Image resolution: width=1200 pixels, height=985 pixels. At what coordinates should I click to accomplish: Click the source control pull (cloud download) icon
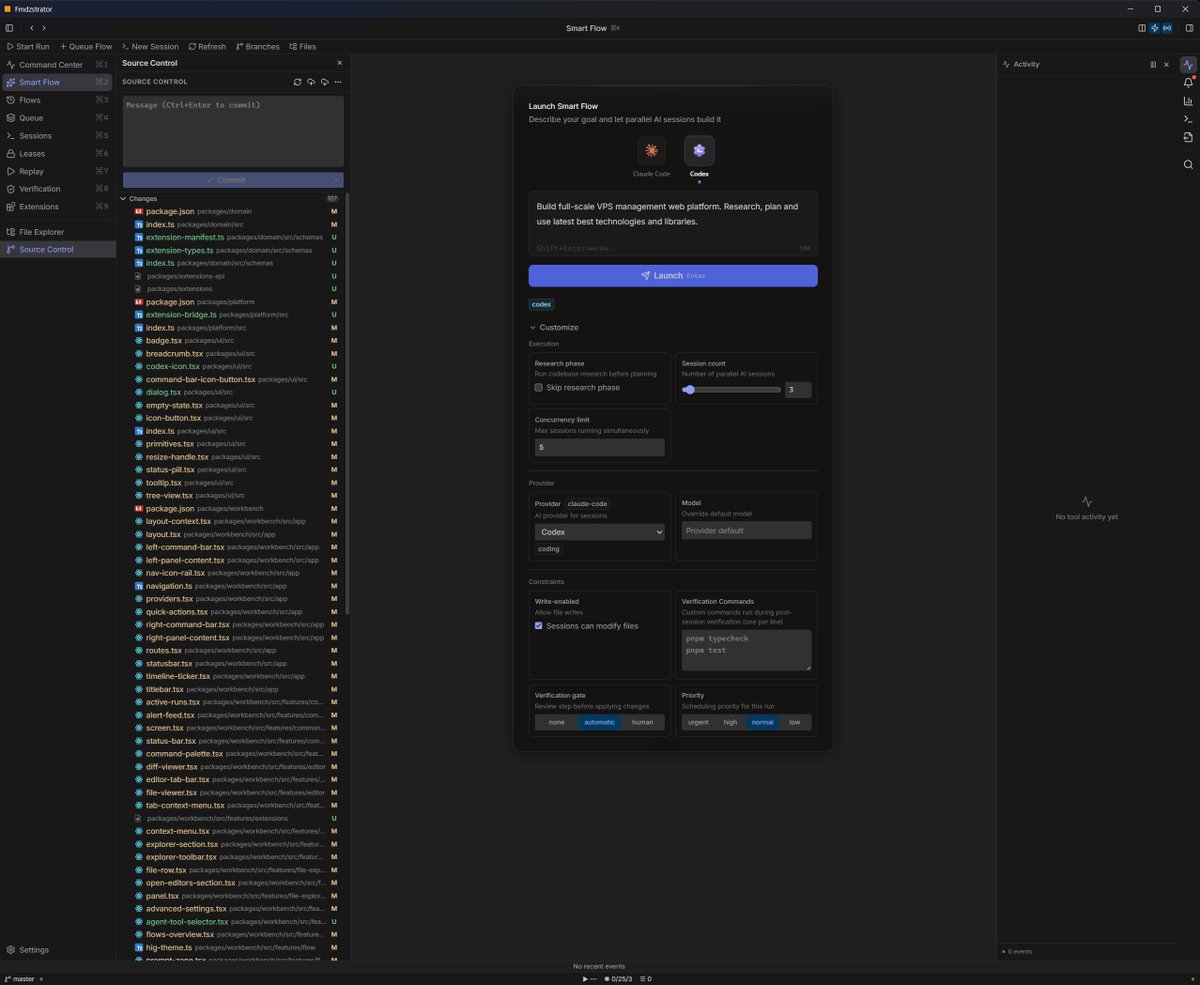[x=324, y=82]
